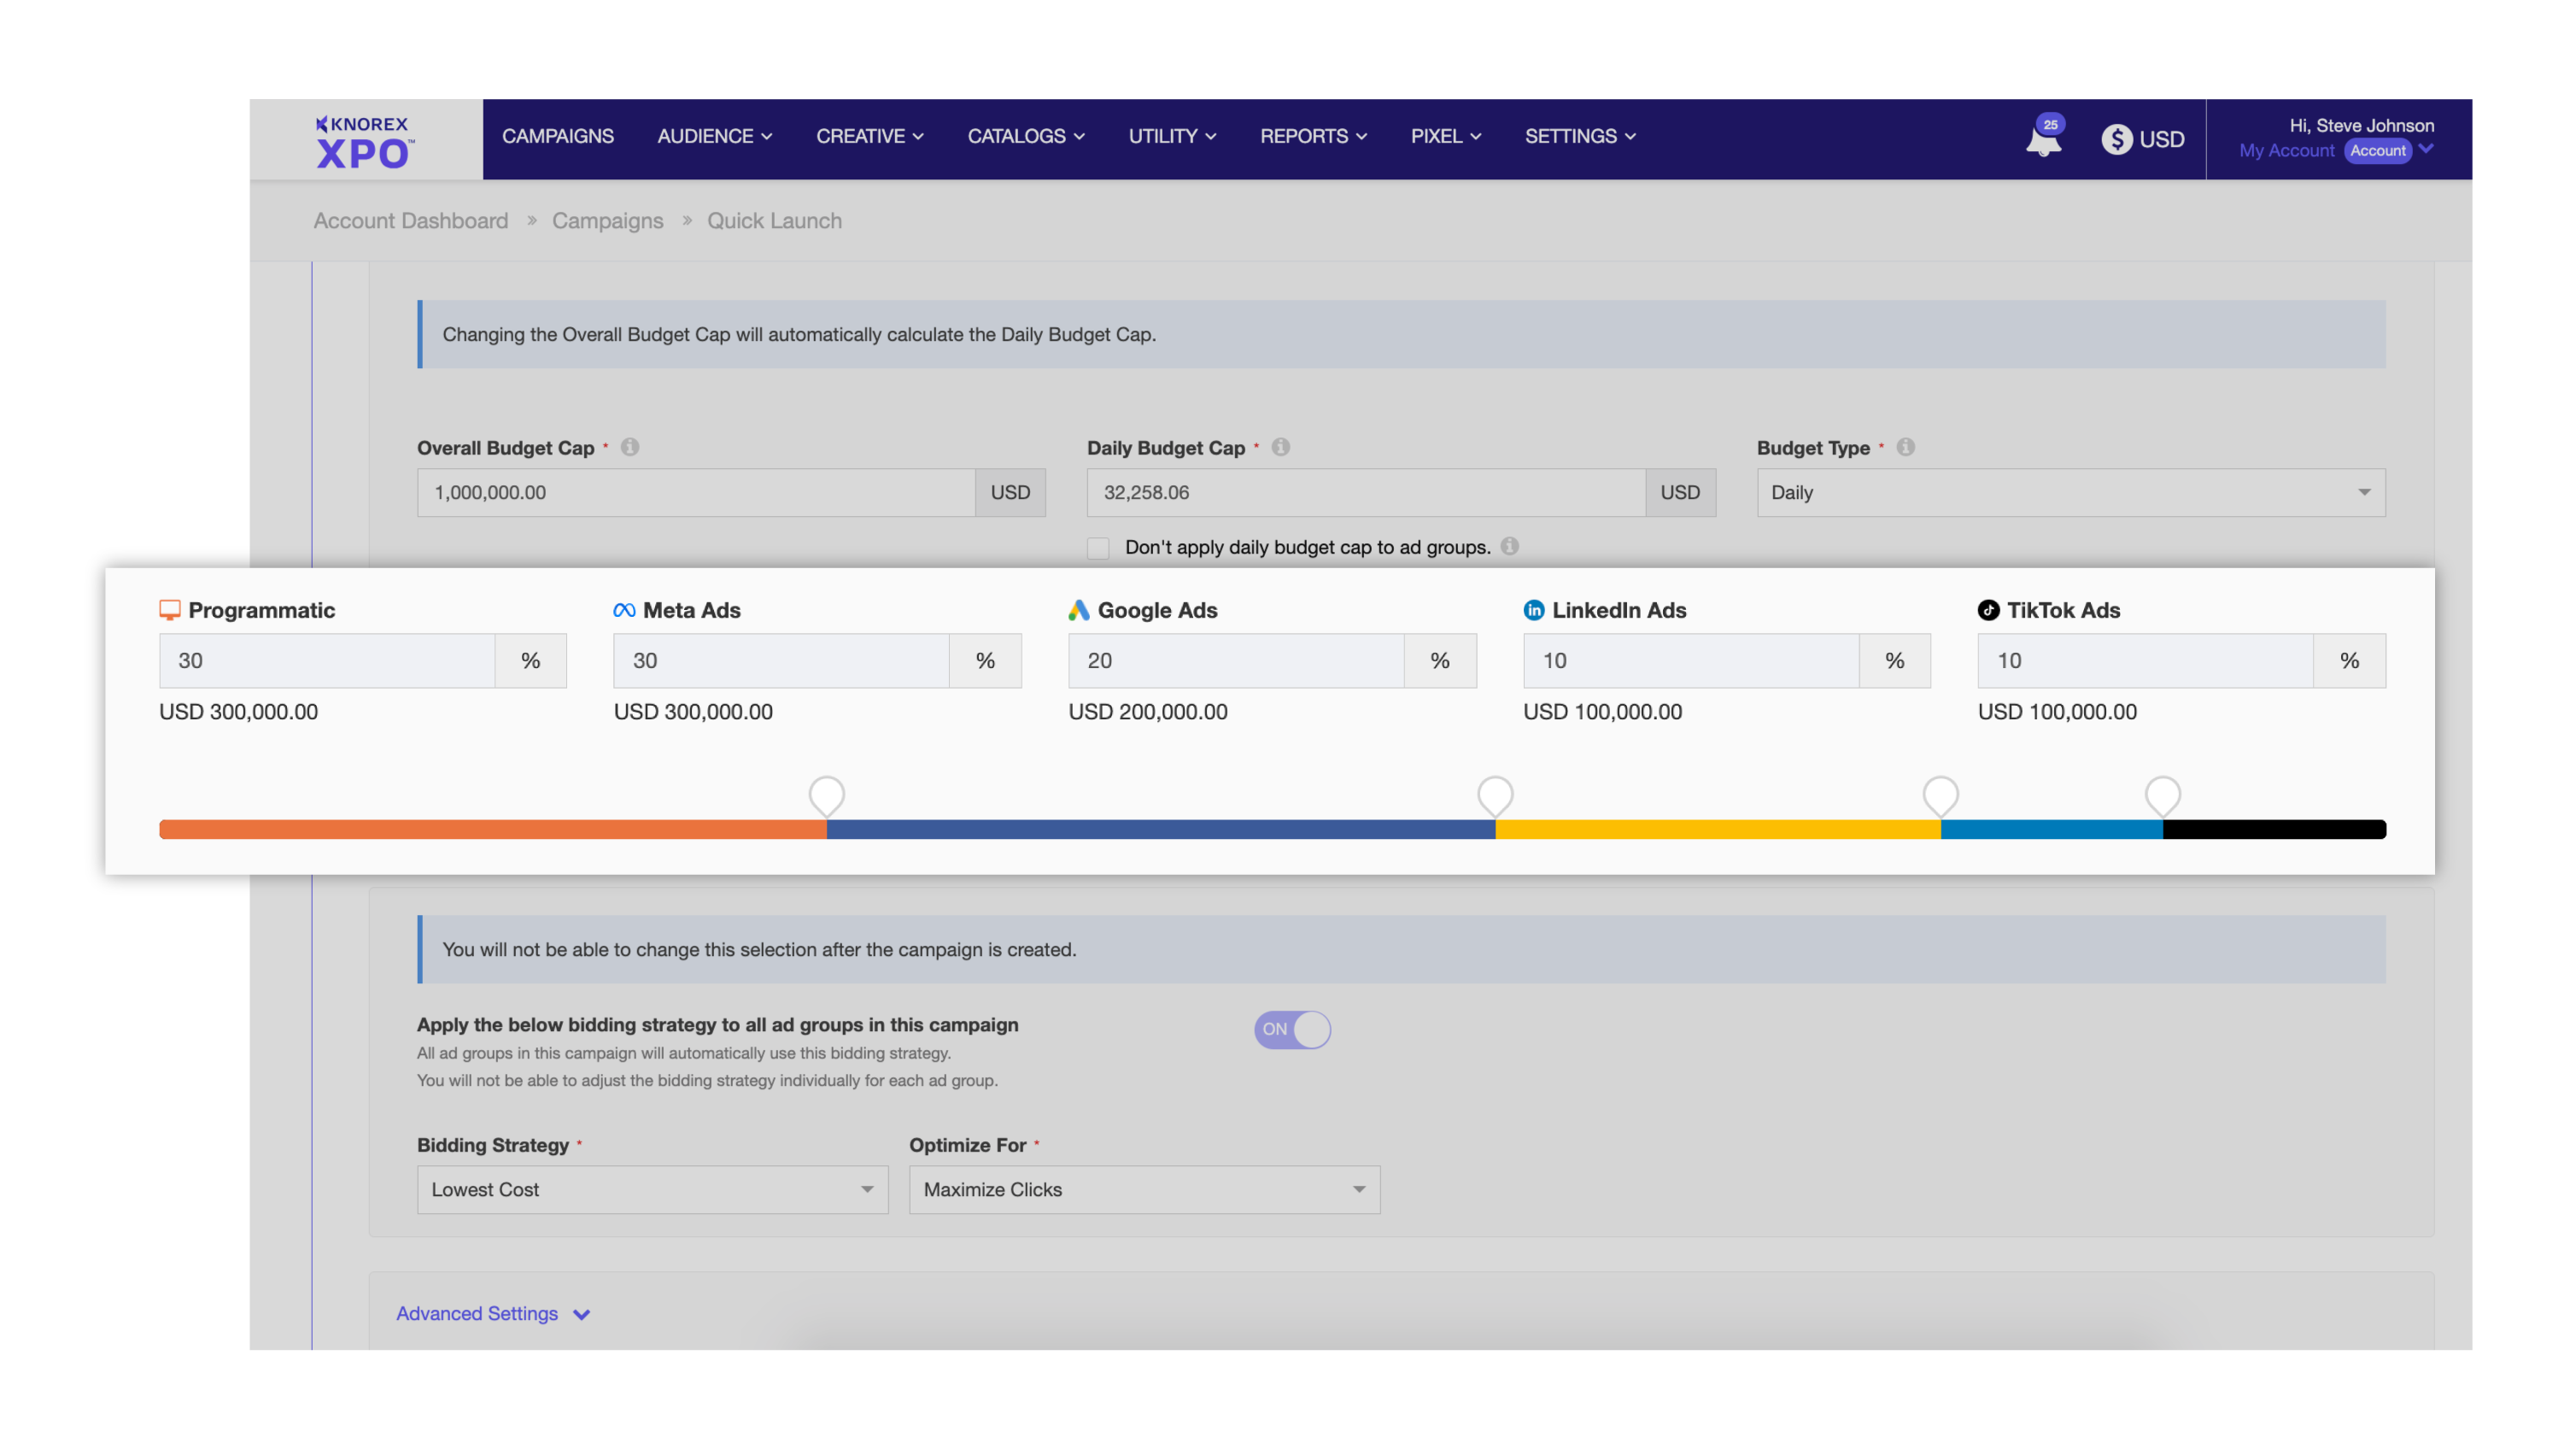Click the TikTok Ads percentage field
Image resolution: width=2576 pixels, height=1449 pixels.
coord(2145,660)
